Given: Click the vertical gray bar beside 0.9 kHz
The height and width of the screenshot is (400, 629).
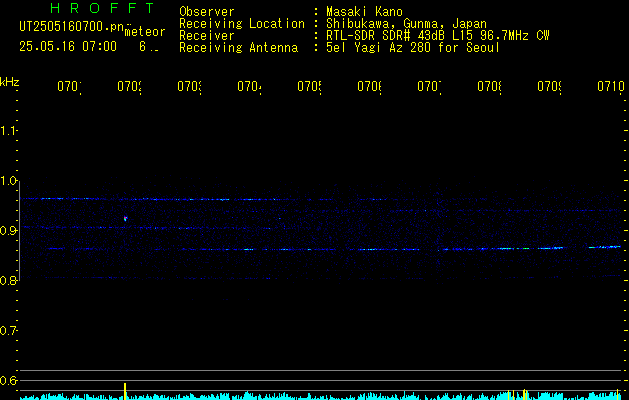Looking at the screenshot, I should [19, 230].
